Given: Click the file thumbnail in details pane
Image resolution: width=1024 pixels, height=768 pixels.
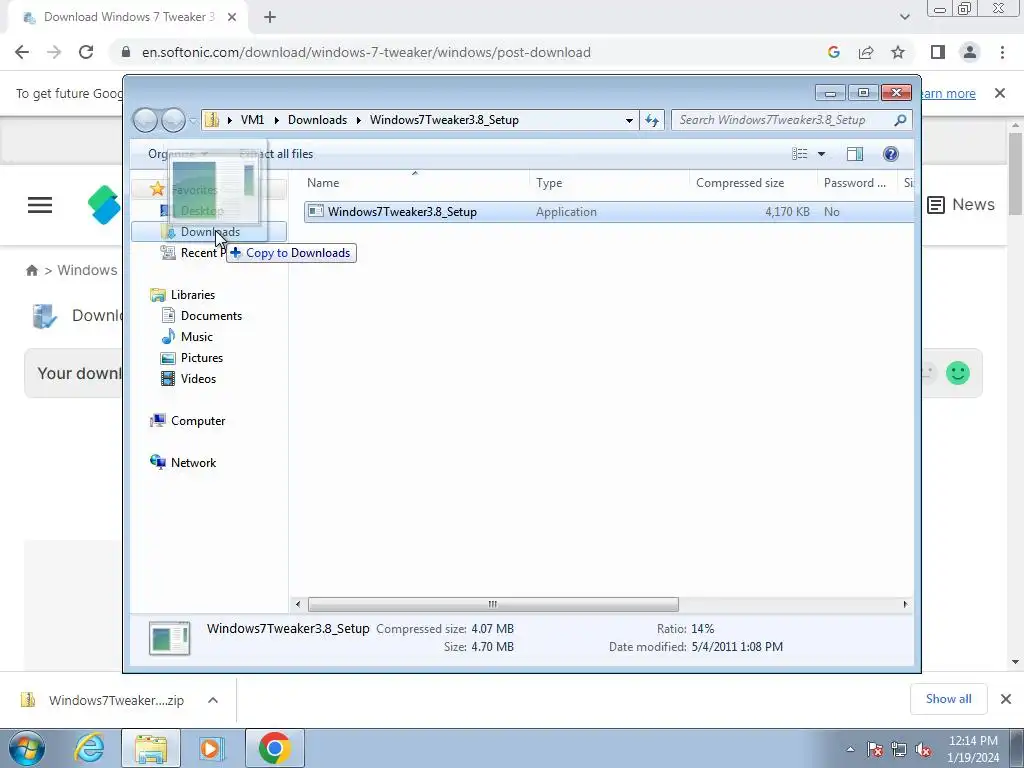Looking at the screenshot, I should pyautogui.click(x=169, y=638).
